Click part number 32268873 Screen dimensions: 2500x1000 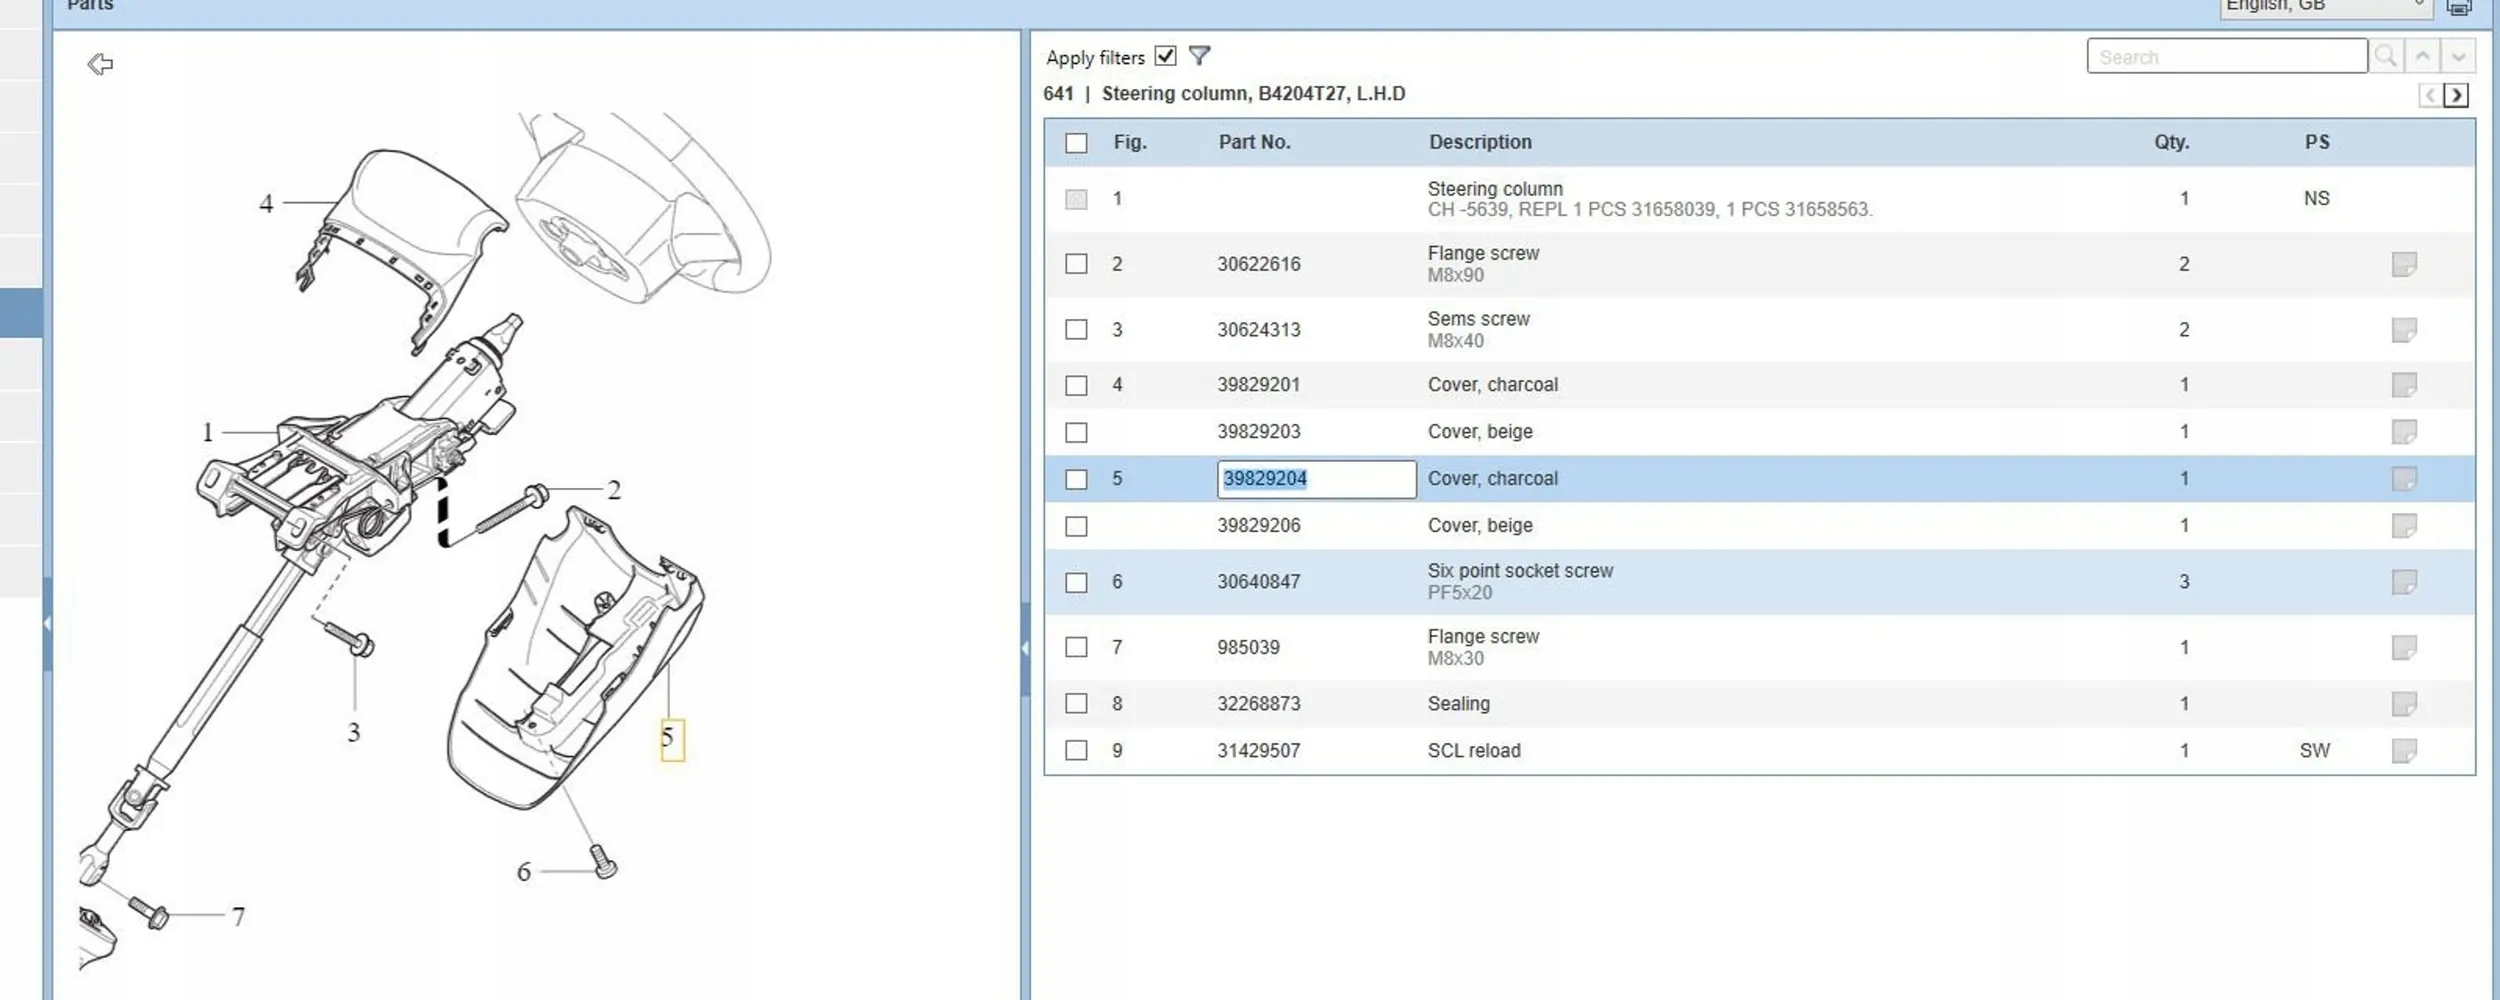[x=1259, y=703]
